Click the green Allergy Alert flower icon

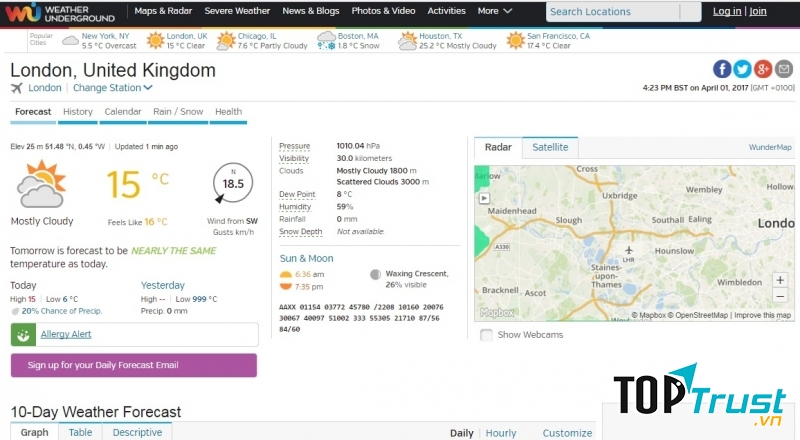[x=23, y=335]
